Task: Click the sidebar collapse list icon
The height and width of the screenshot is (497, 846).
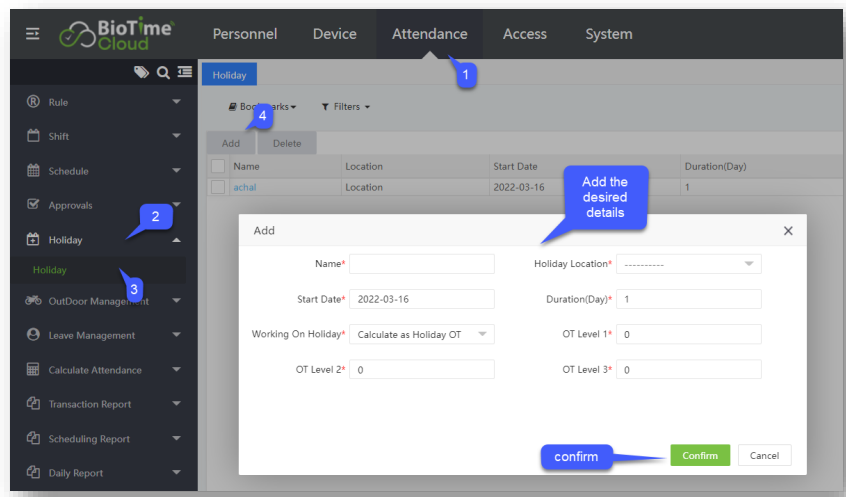Action: (x=184, y=72)
